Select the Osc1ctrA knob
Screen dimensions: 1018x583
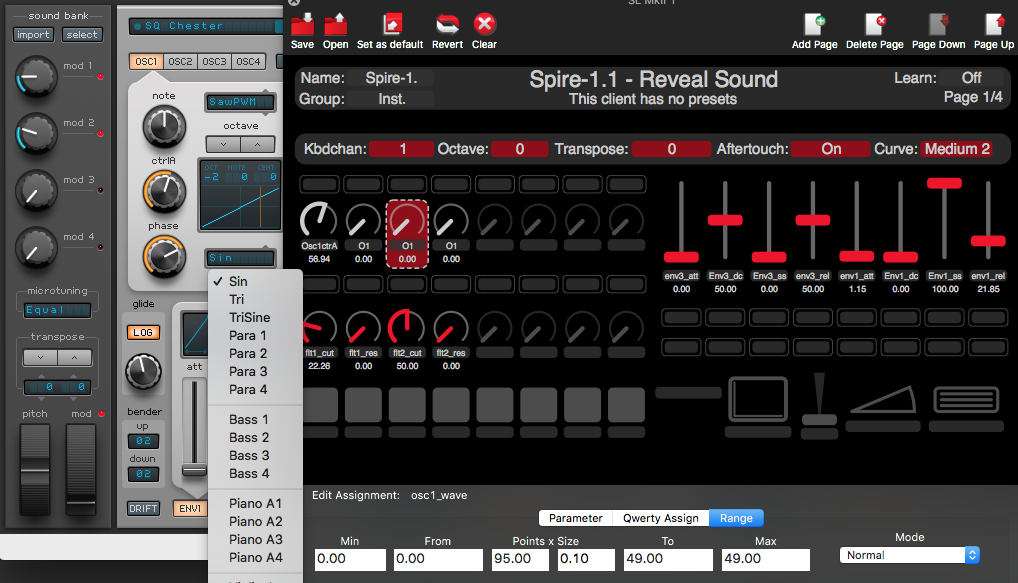click(319, 220)
